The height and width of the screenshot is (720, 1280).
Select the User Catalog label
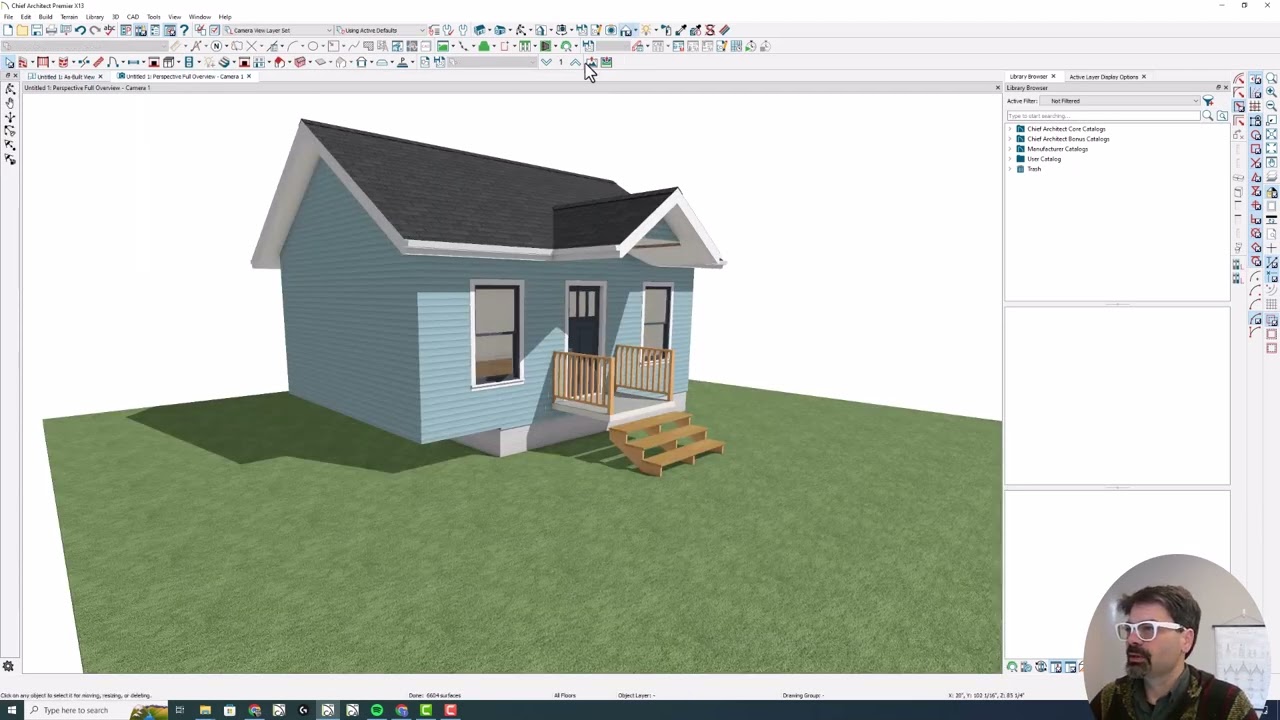[1044, 159]
